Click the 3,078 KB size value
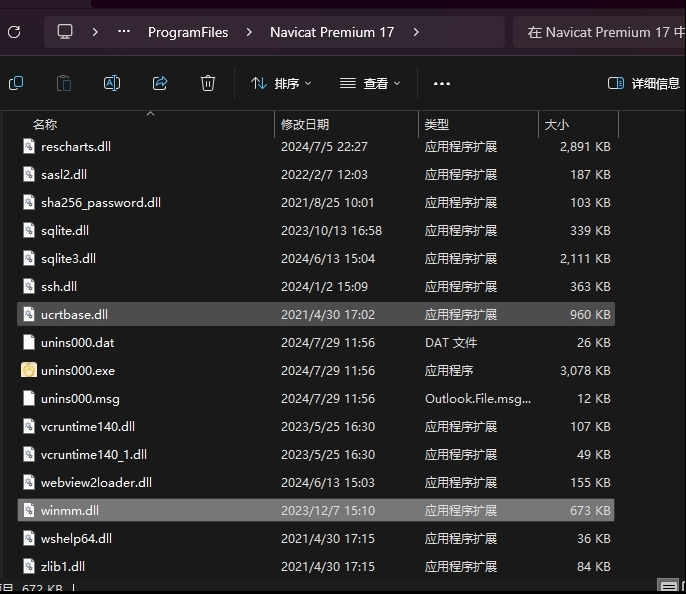Screen dimensions: 686x594 click(585, 370)
